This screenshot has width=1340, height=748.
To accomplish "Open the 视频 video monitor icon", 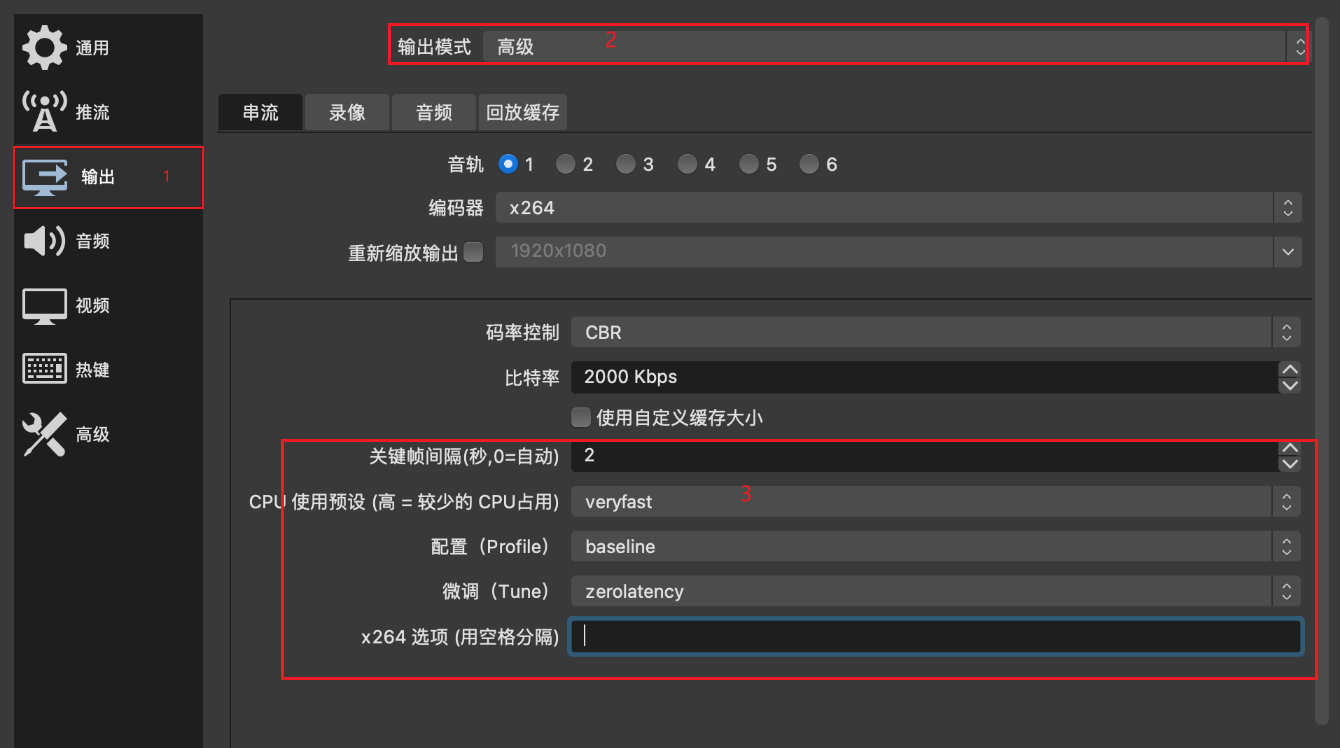I will tap(44, 306).
